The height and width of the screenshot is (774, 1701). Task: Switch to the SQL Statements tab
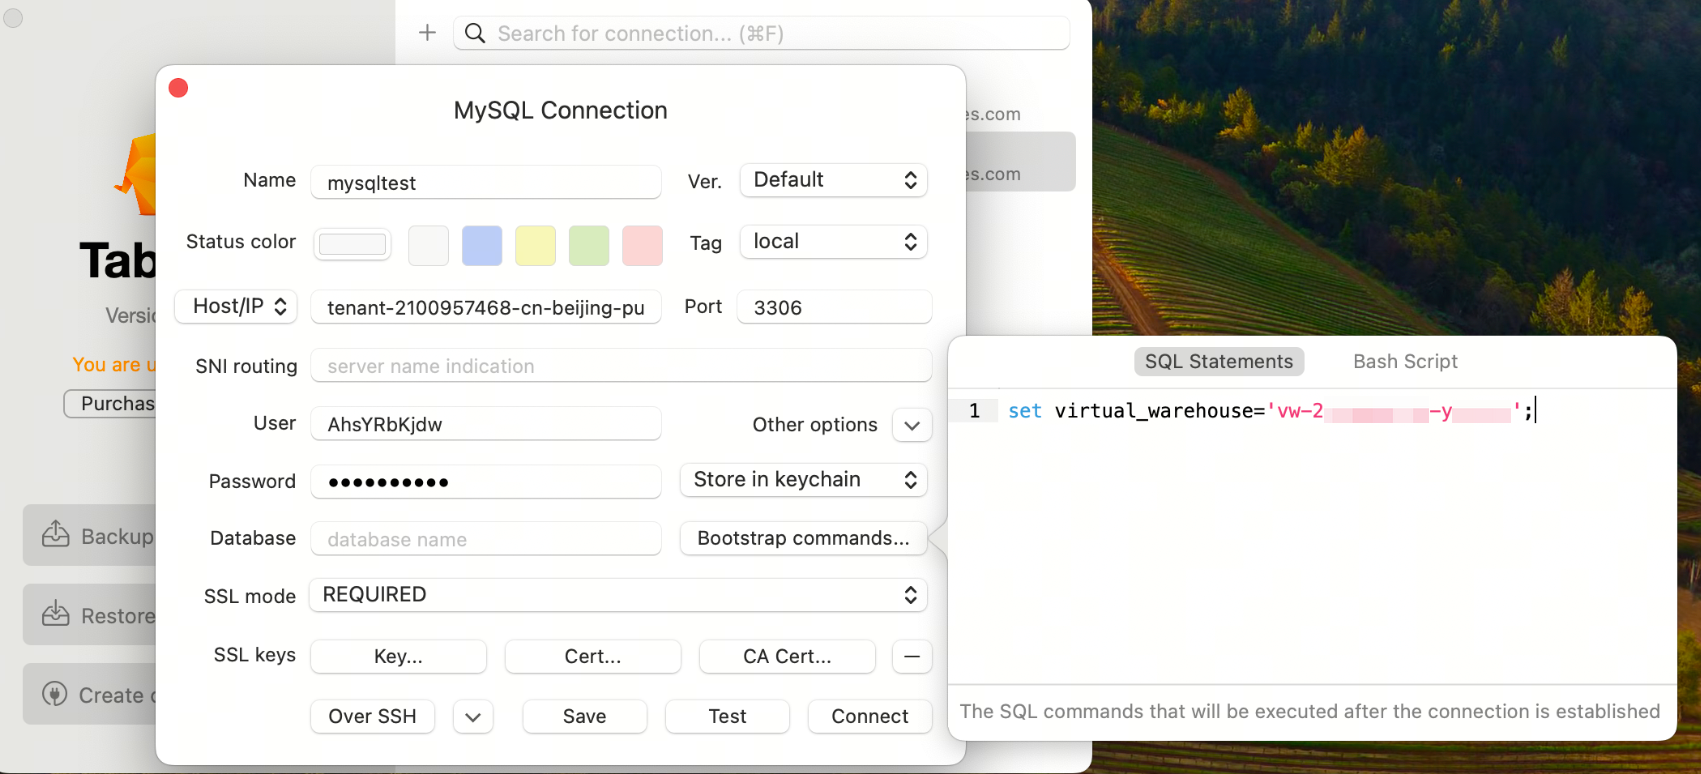point(1219,362)
